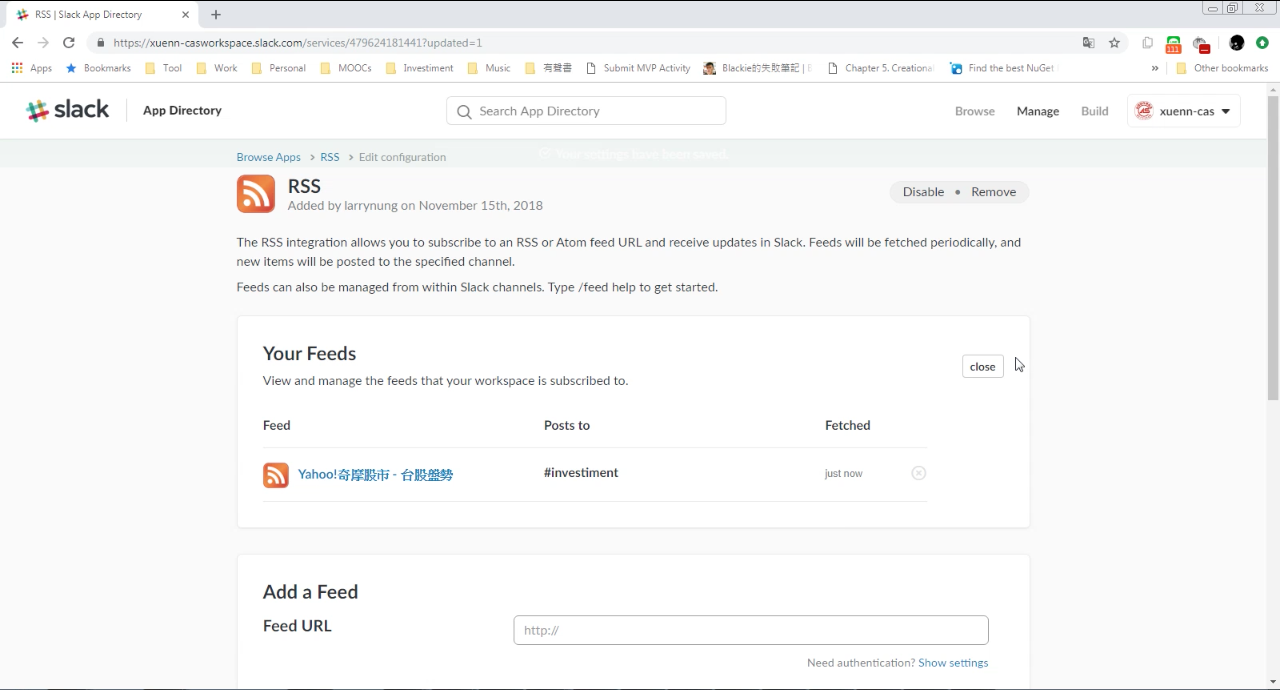Viewport: 1280px width, 690px height.
Task: Click Remove for the RSS integration
Action: click(994, 192)
